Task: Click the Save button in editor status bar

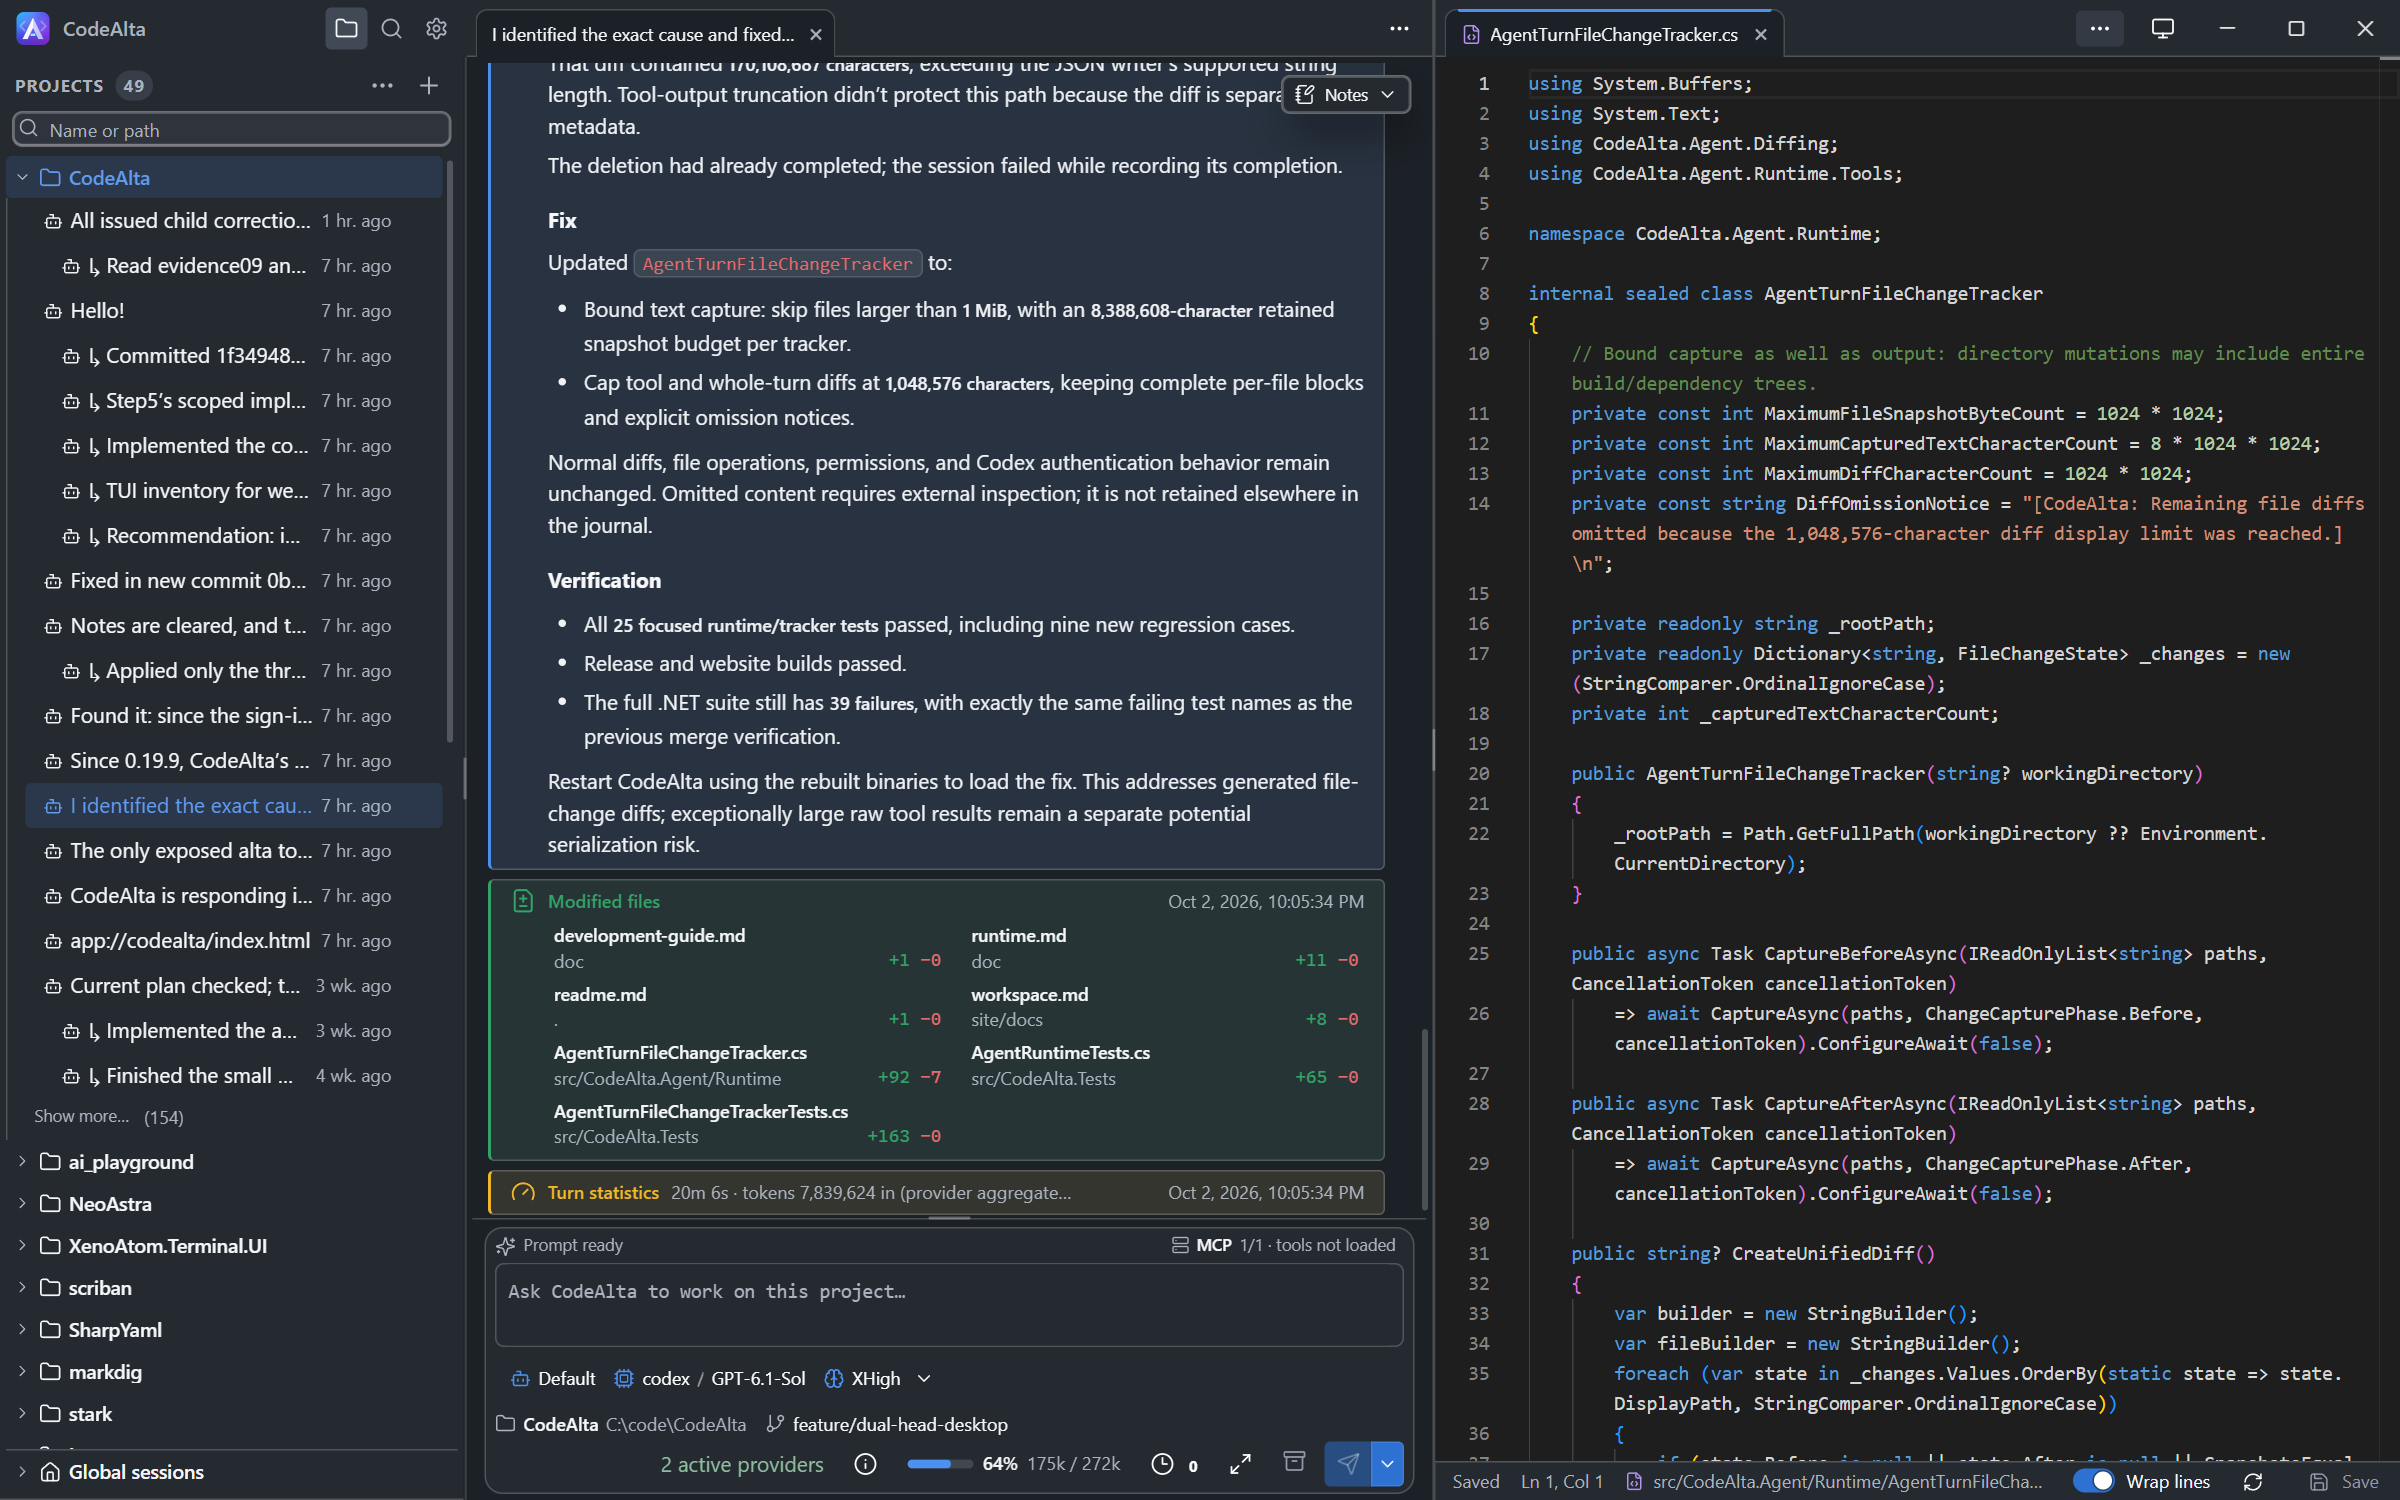Action: [2344, 1482]
